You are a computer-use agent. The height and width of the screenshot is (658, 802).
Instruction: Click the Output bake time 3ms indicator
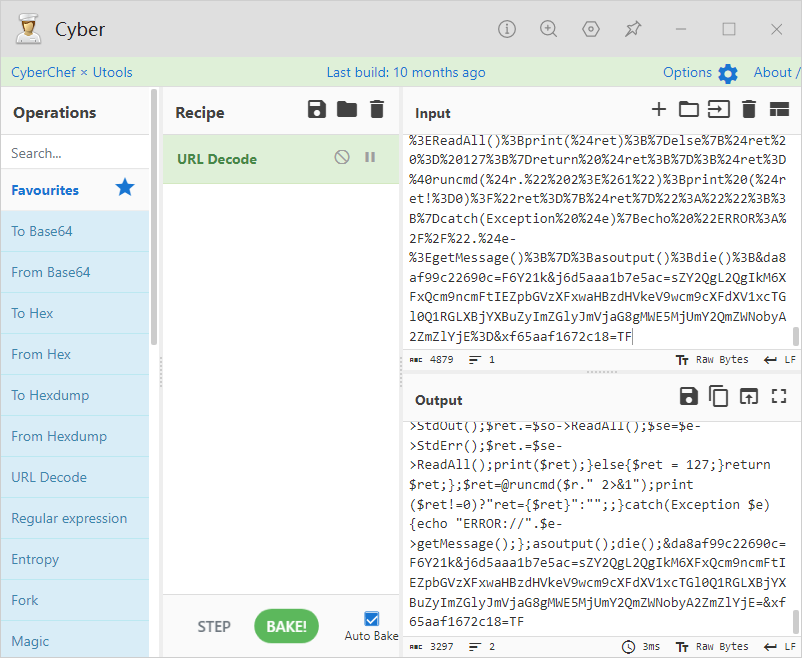[641, 647]
